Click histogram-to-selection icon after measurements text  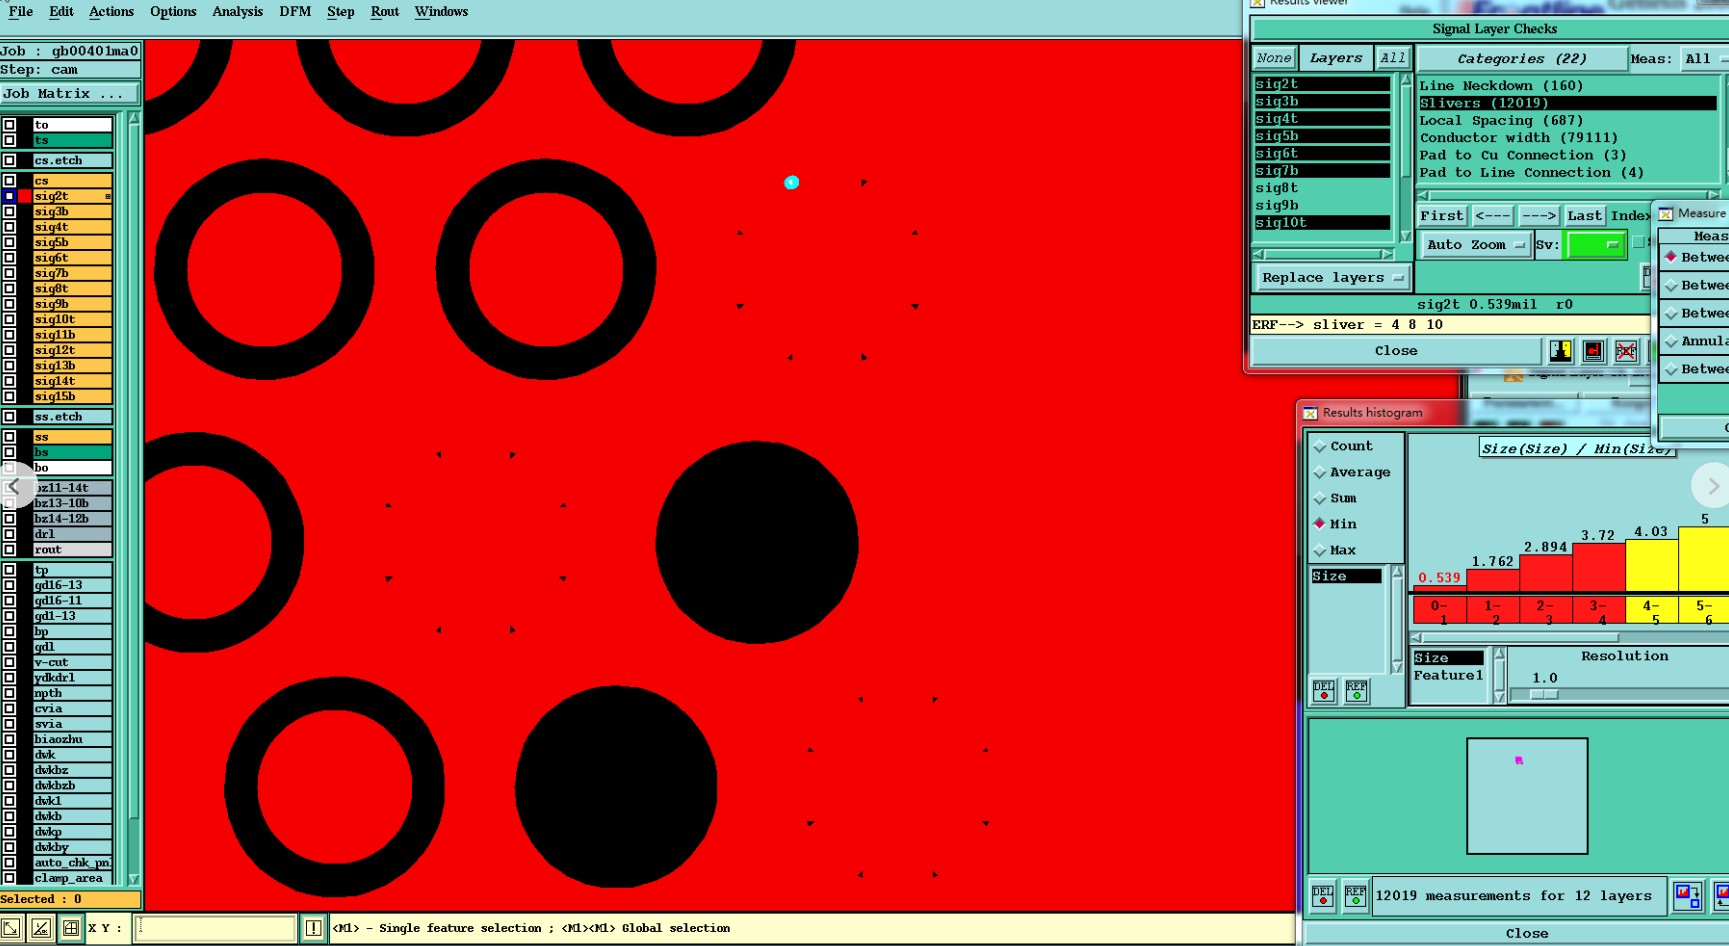click(1687, 895)
